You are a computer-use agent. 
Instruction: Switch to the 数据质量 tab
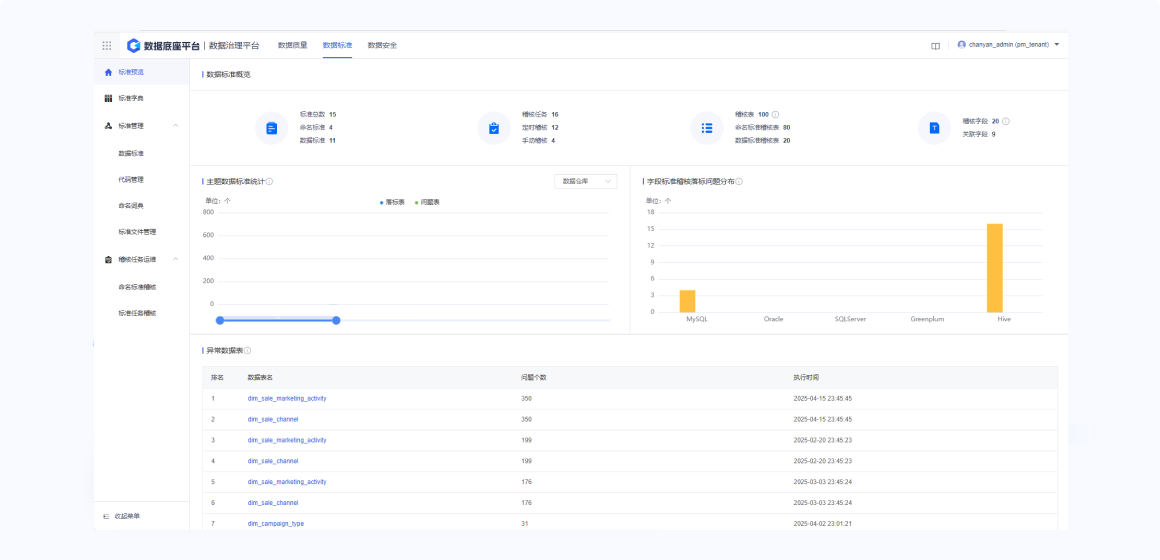click(292, 45)
